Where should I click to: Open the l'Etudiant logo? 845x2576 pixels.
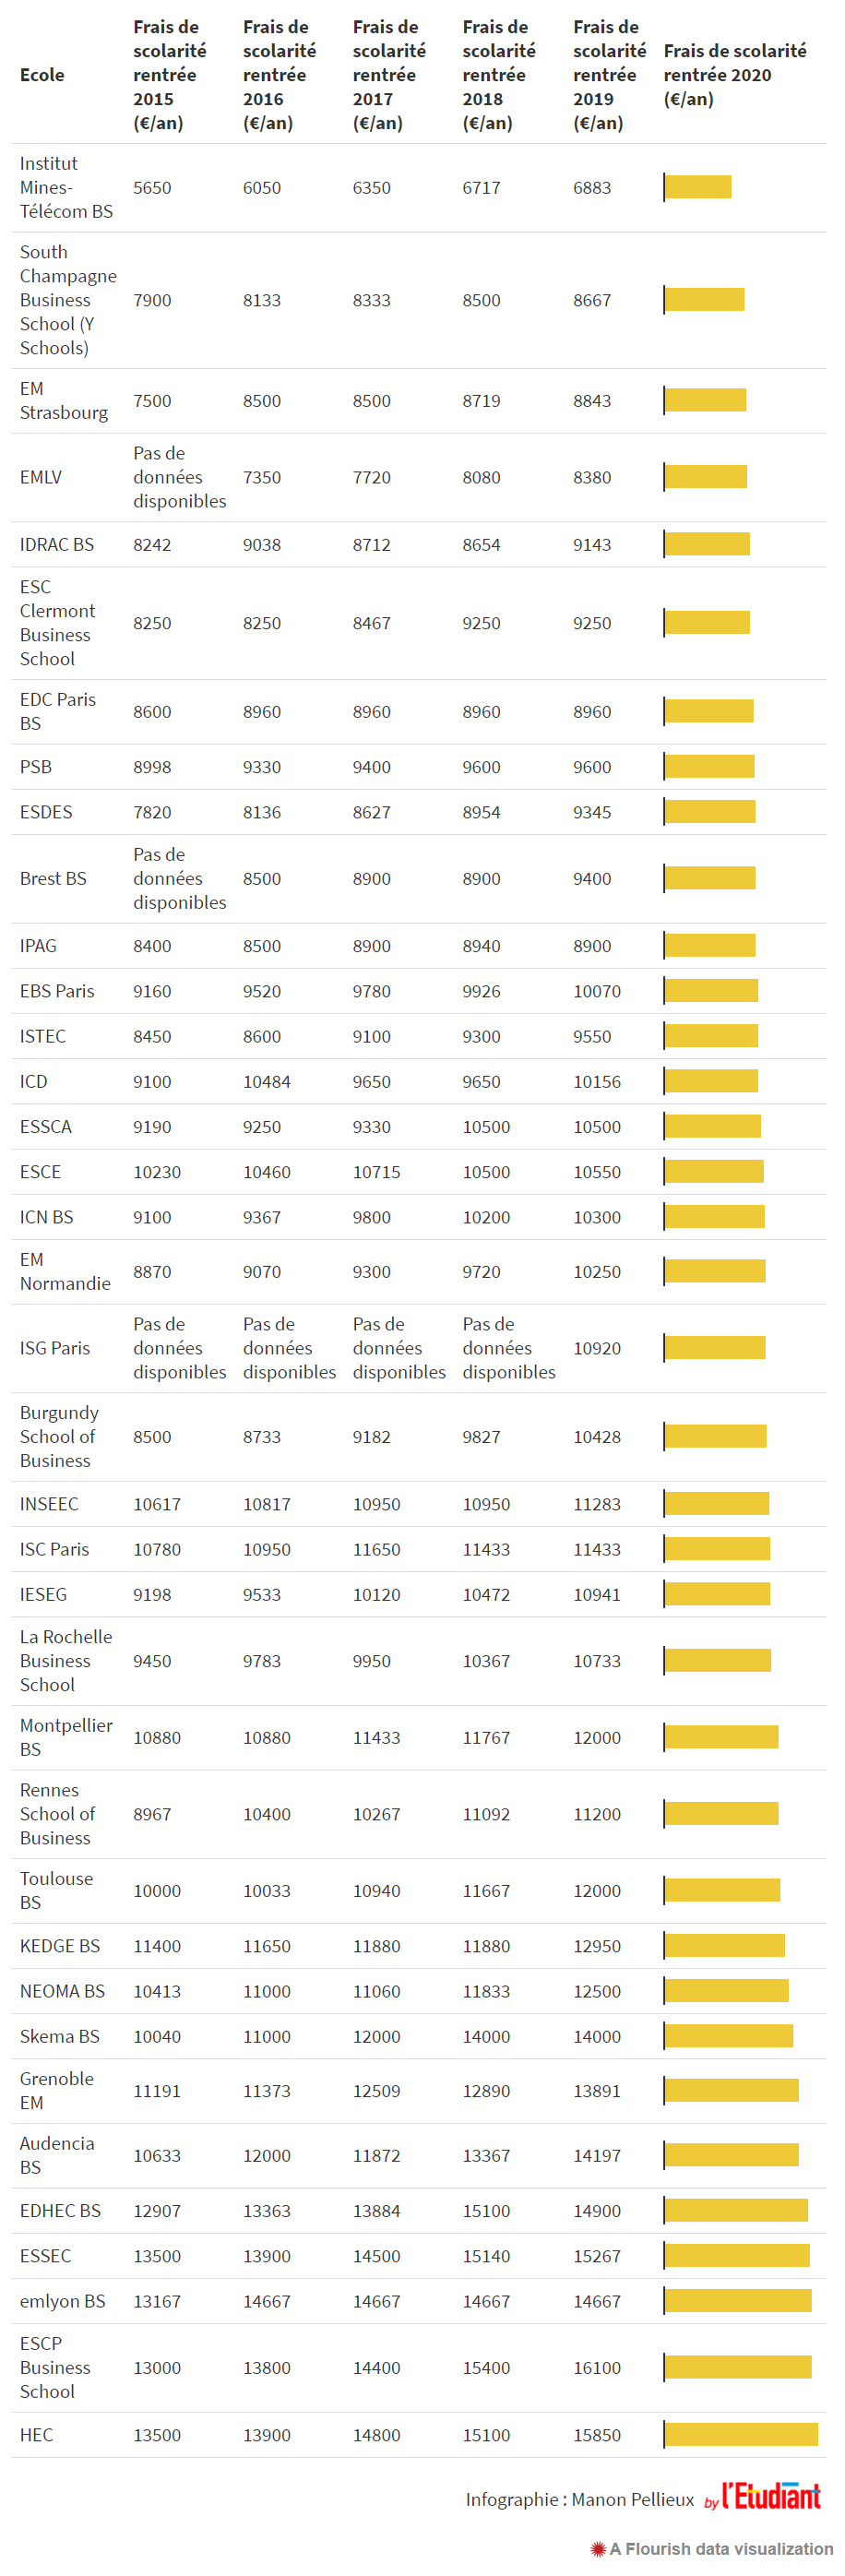pos(771,2497)
